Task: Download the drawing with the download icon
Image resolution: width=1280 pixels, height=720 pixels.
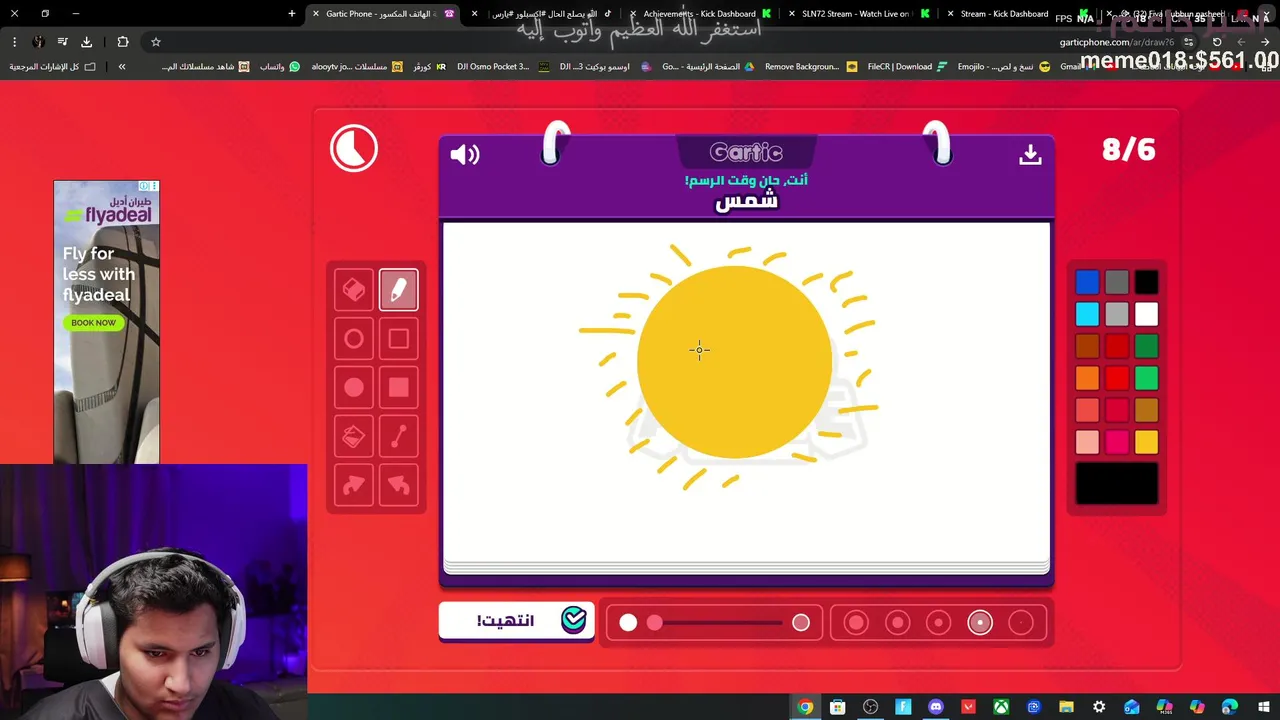Action: pyautogui.click(x=1030, y=155)
